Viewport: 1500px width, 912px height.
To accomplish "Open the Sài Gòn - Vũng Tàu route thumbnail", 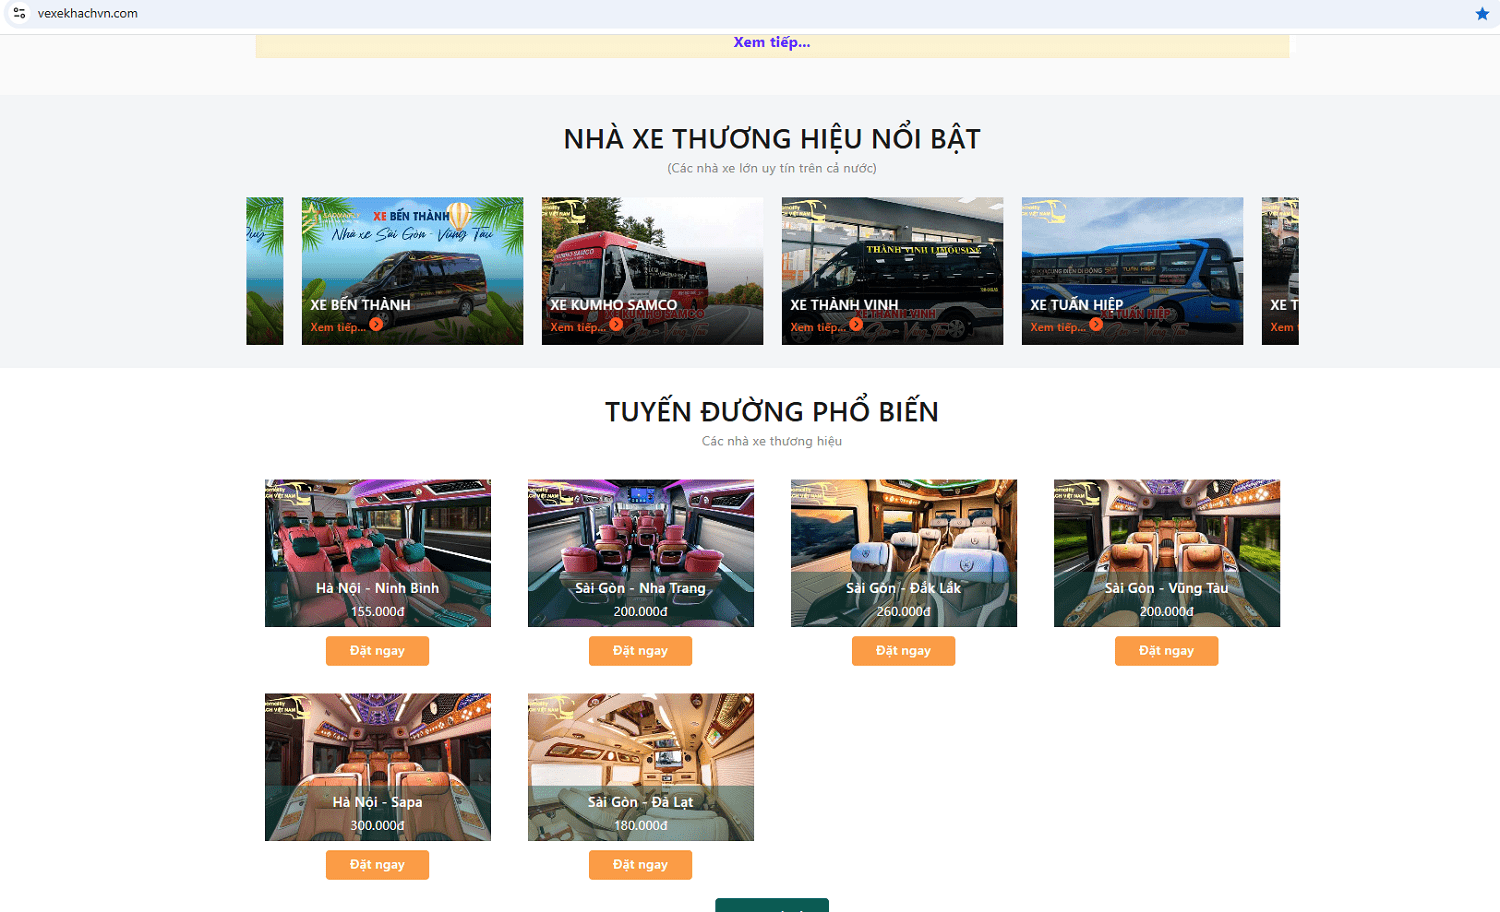I will 1167,553.
